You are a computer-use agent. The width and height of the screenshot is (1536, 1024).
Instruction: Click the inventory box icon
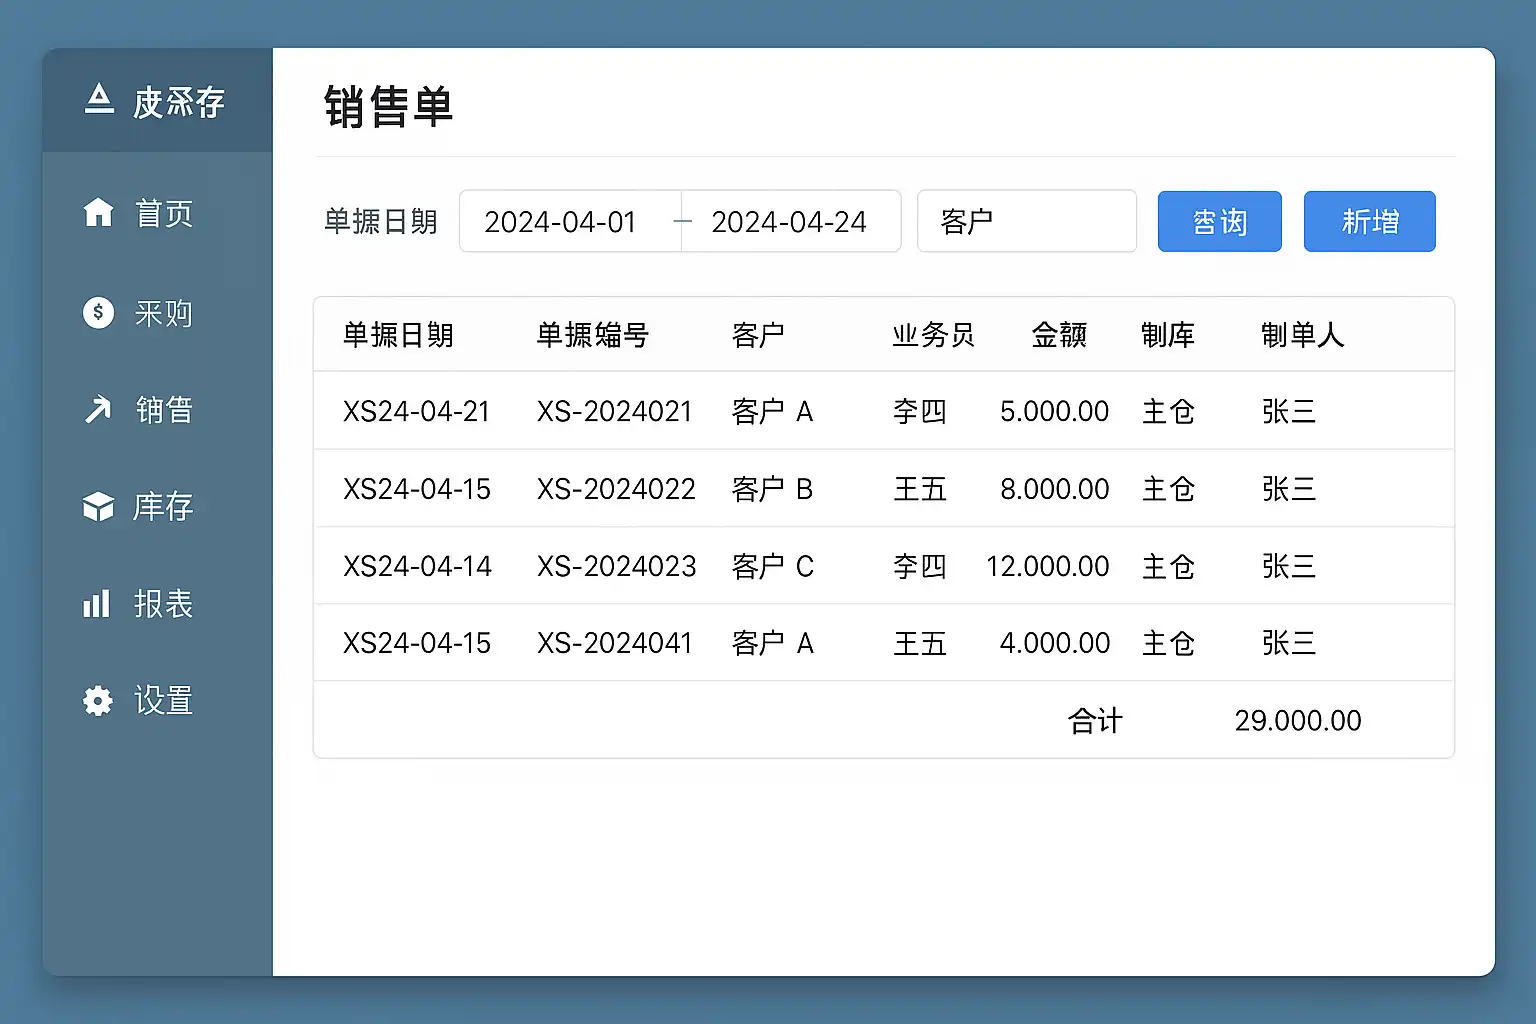[98, 507]
